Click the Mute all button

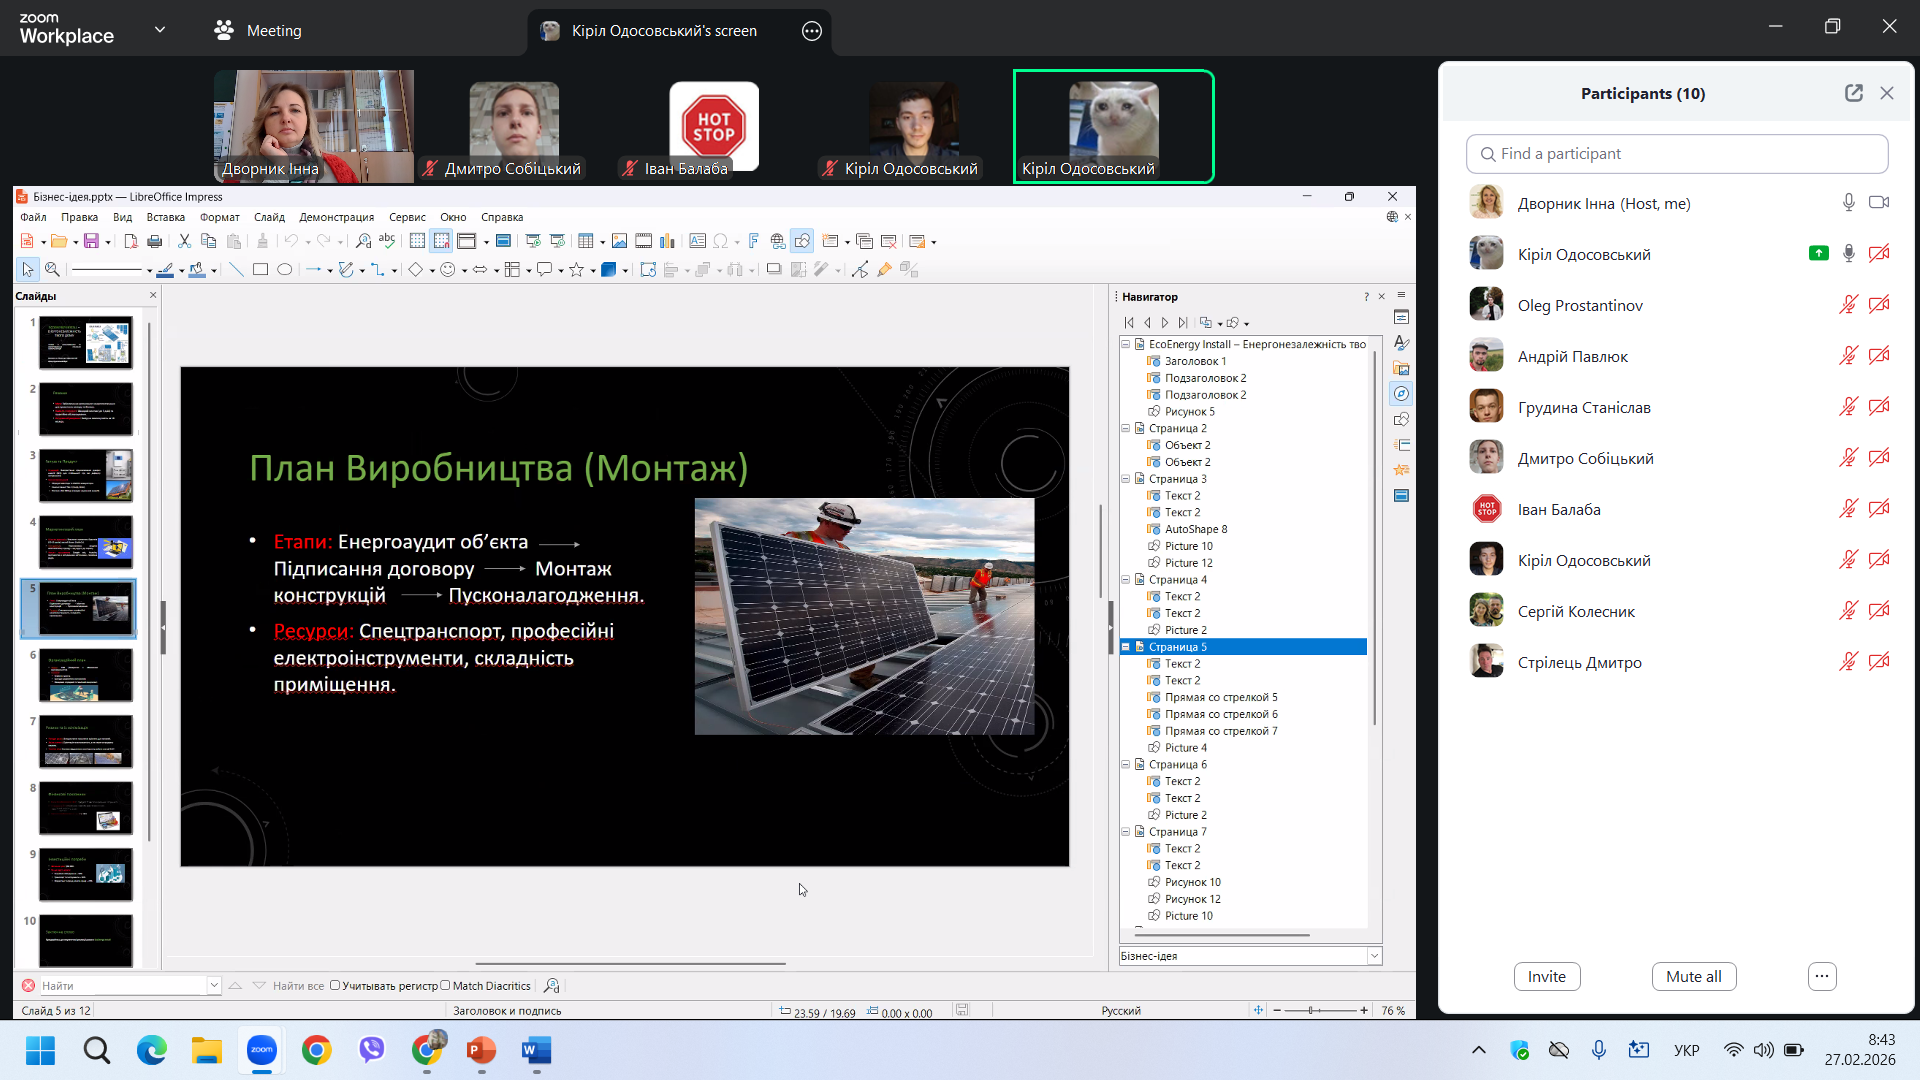click(1693, 976)
